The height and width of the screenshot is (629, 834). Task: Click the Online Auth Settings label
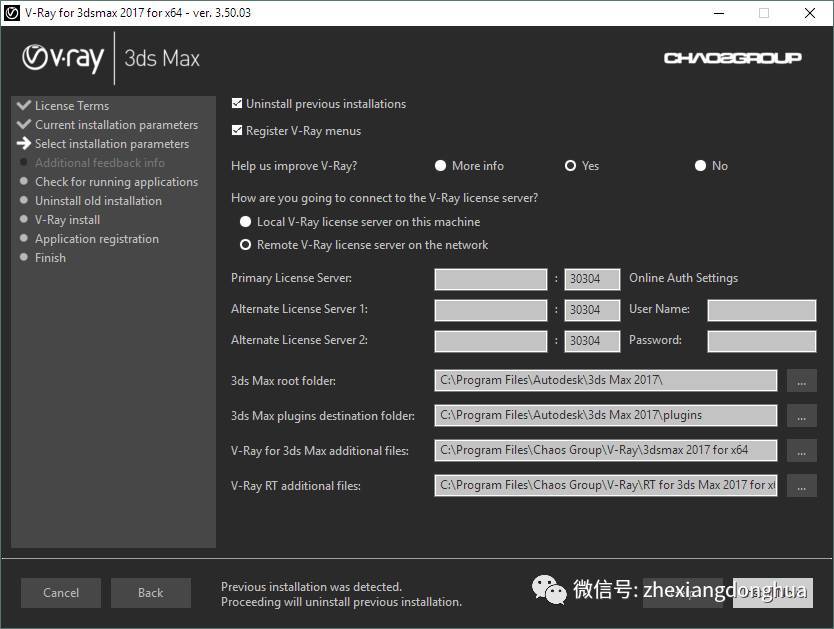pyautogui.click(x=683, y=278)
